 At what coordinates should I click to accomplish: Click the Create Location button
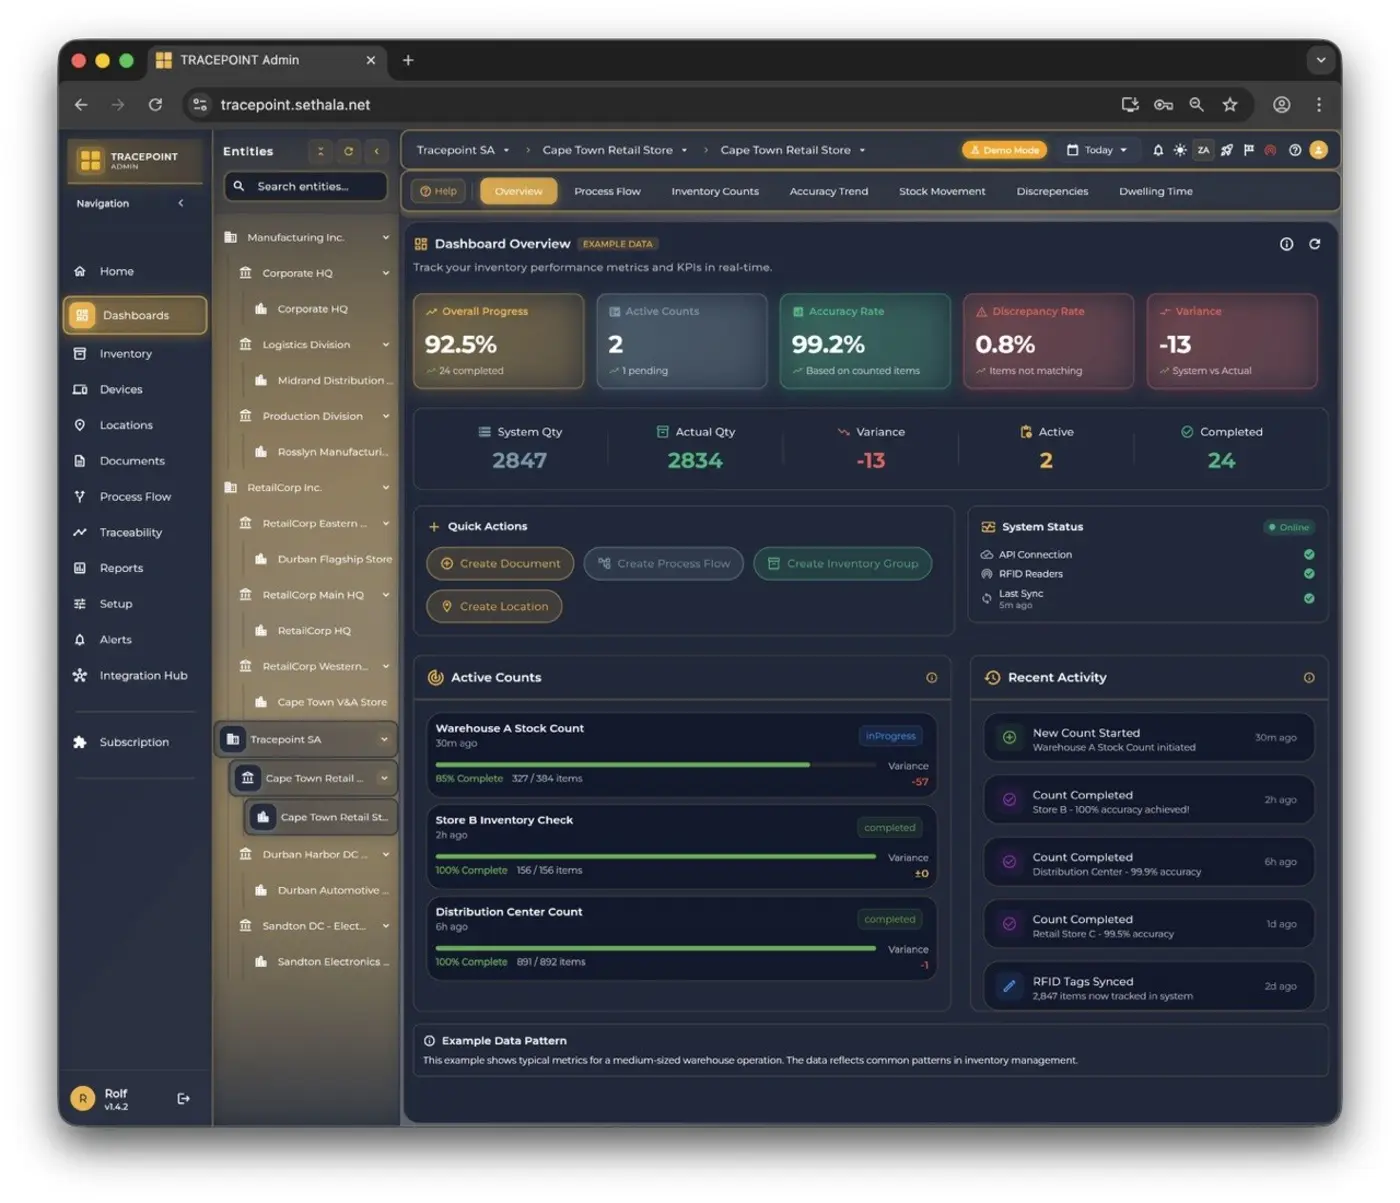click(x=494, y=606)
